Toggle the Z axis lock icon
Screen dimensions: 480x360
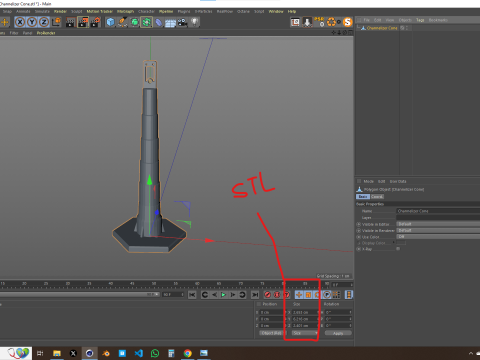point(44,22)
